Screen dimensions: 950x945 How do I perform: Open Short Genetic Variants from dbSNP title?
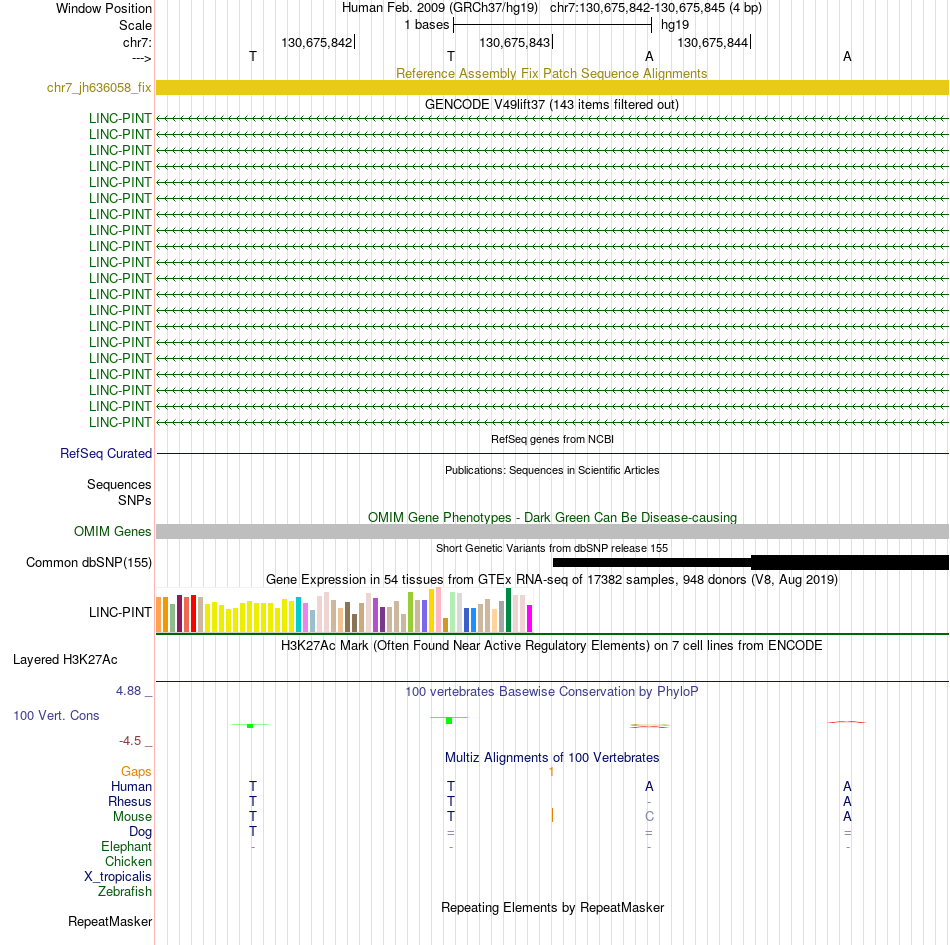click(552, 548)
